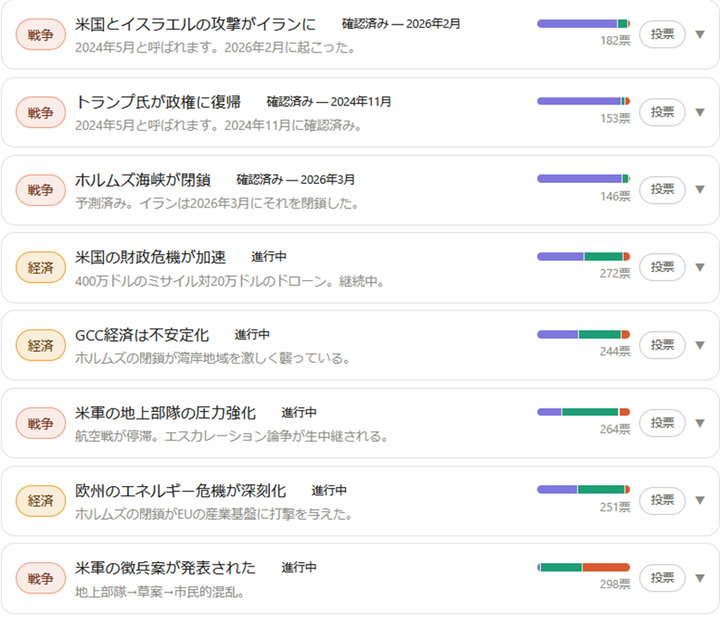The height and width of the screenshot is (617, 720).
Task: Click vote bar above 153票
Action: coord(583,101)
